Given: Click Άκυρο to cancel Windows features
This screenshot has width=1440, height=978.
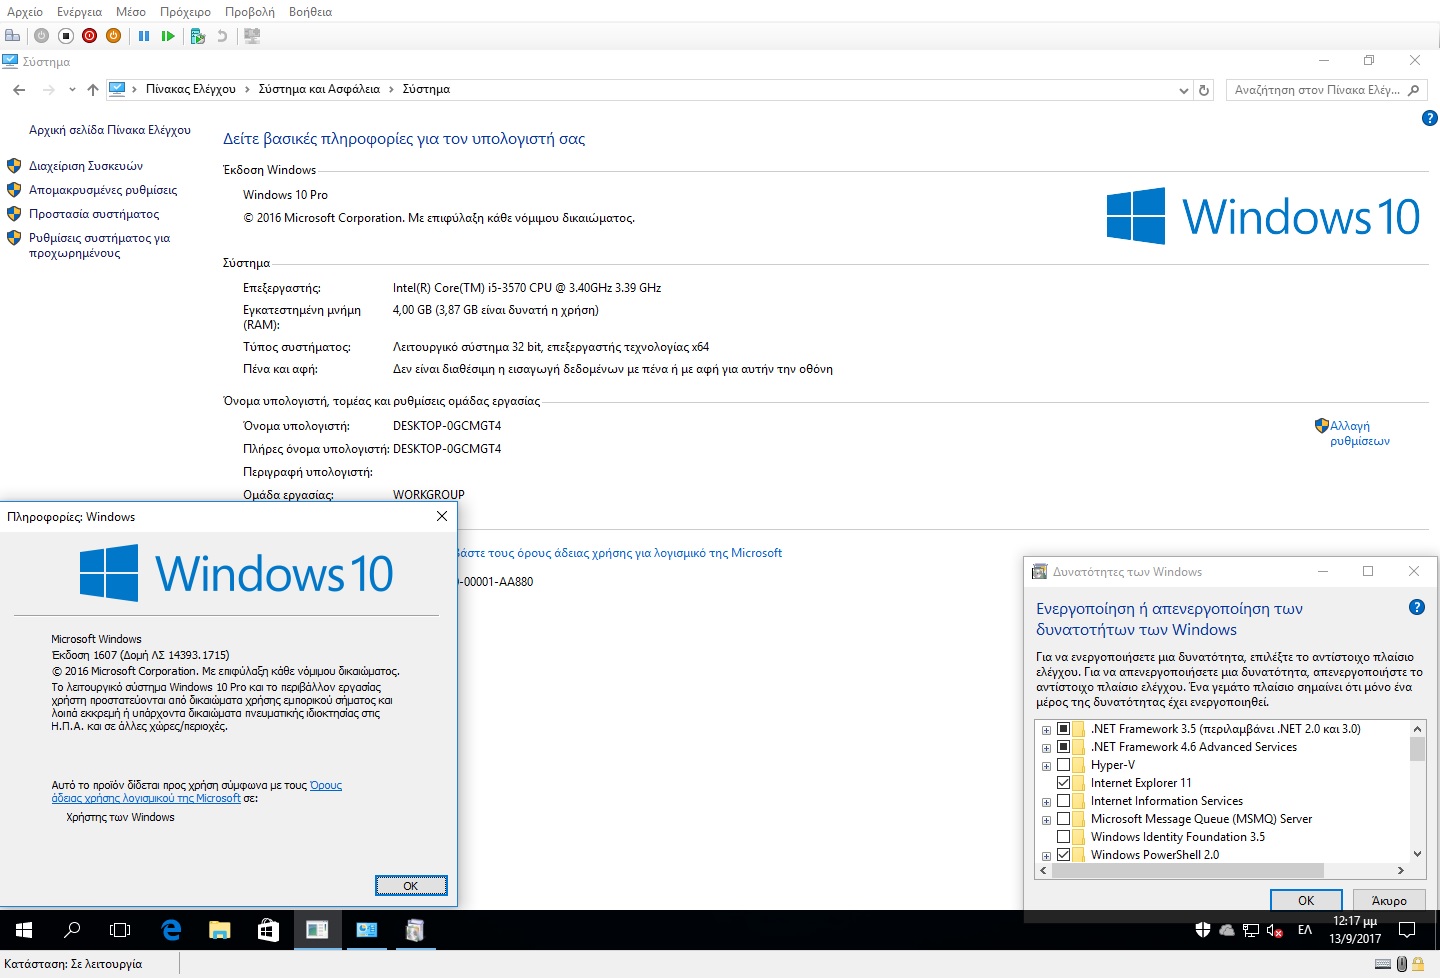Looking at the screenshot, I should [1389, 900].
